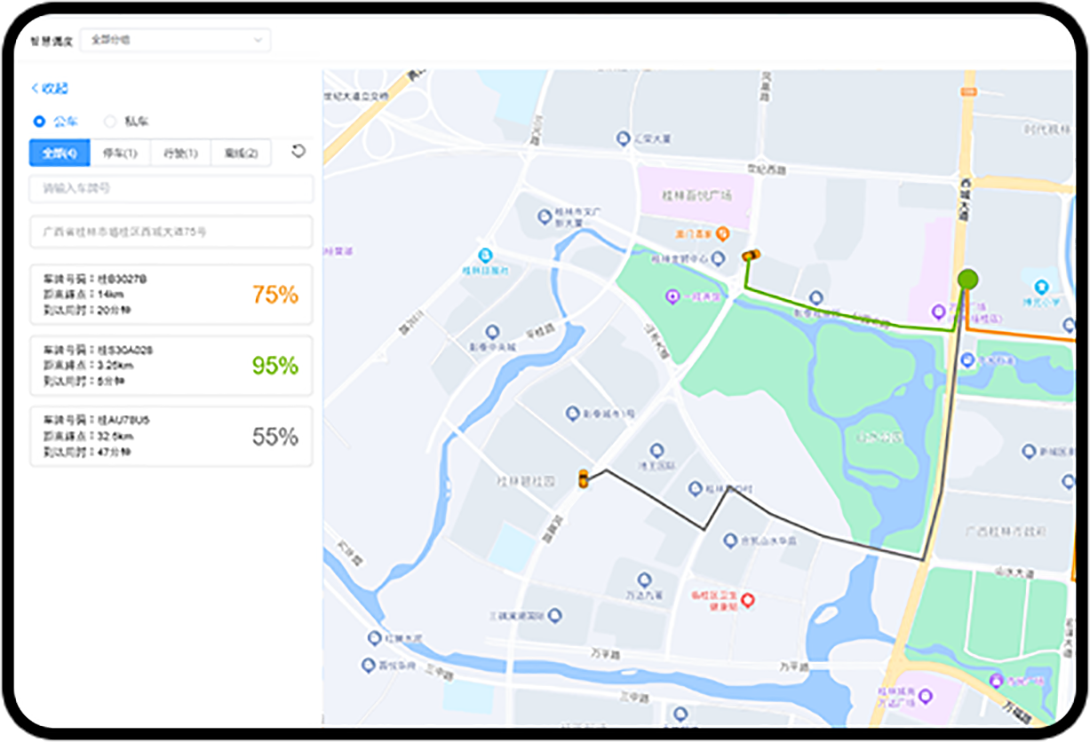Click the 95% match percentage
Viewport: 1090px width, 742px height.
point(275,366)
